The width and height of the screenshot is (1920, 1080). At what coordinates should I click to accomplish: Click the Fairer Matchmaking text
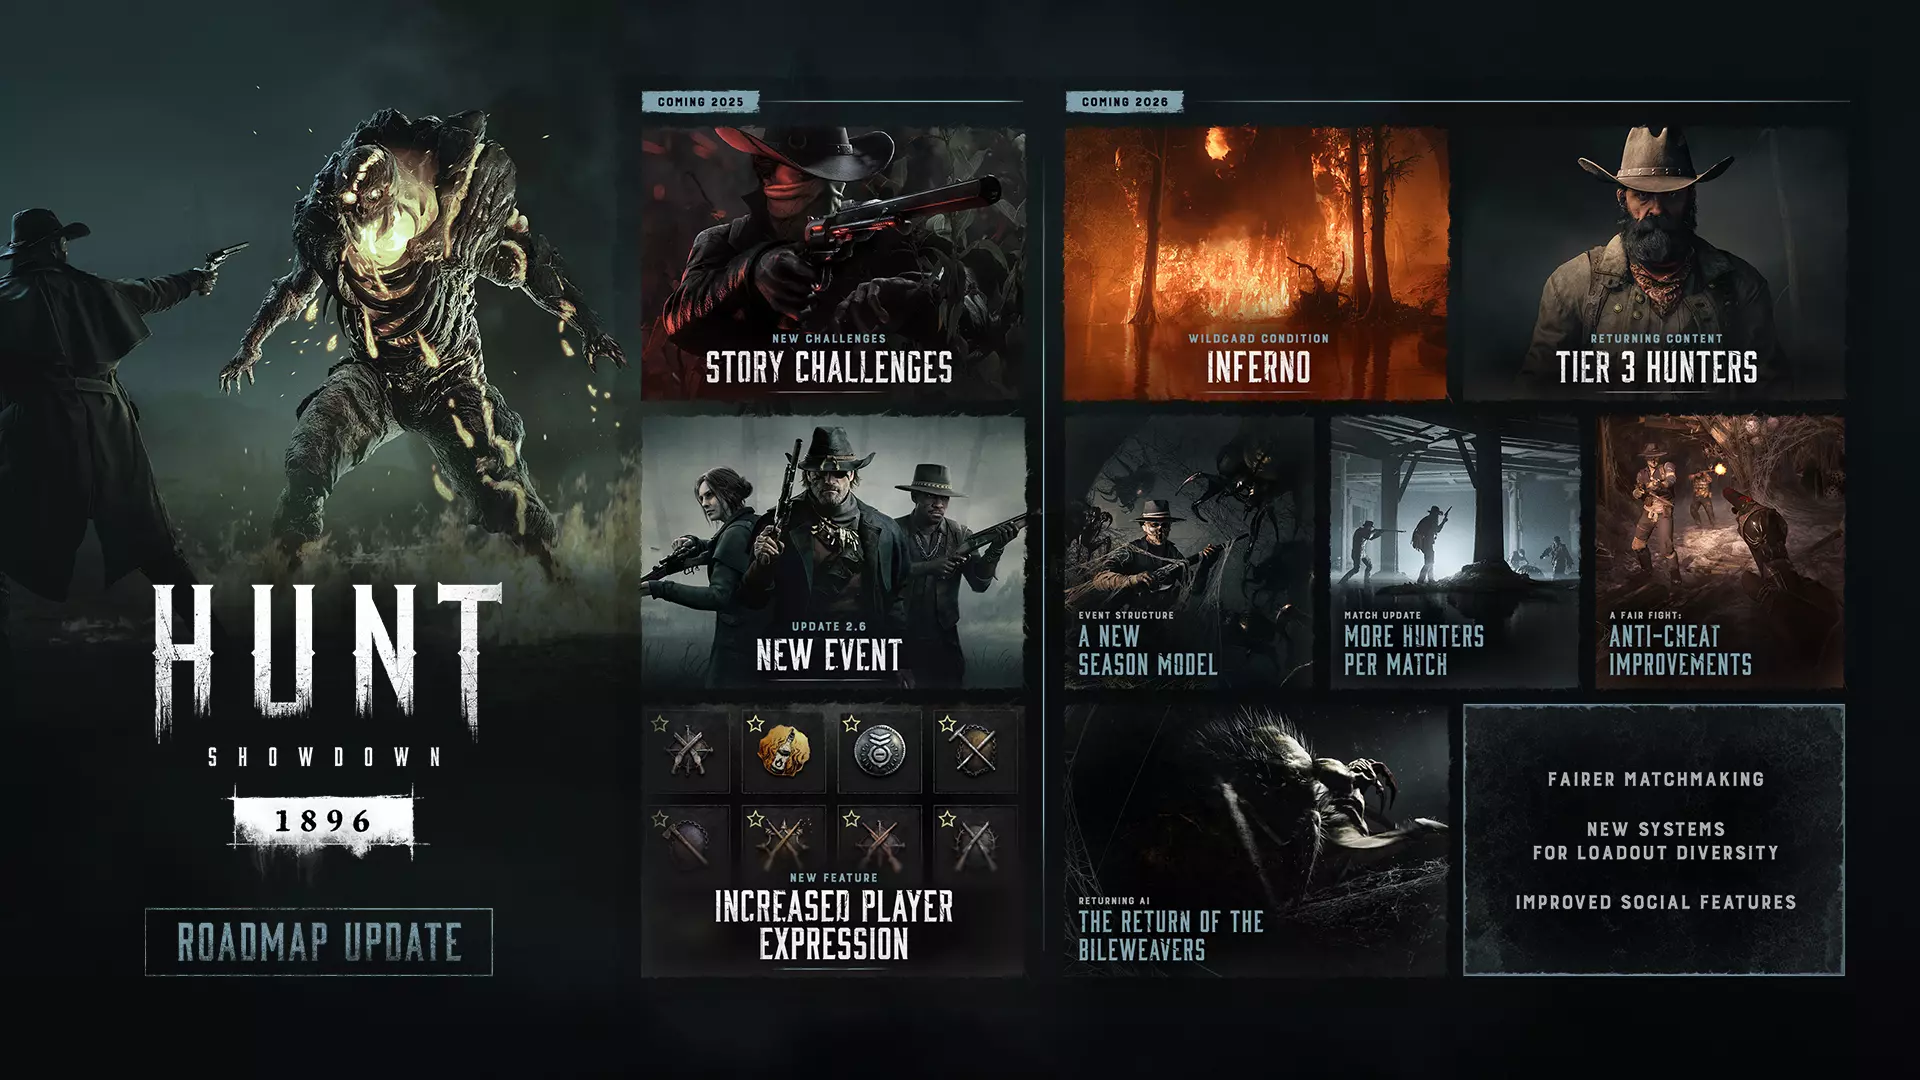click(1655, 779)
